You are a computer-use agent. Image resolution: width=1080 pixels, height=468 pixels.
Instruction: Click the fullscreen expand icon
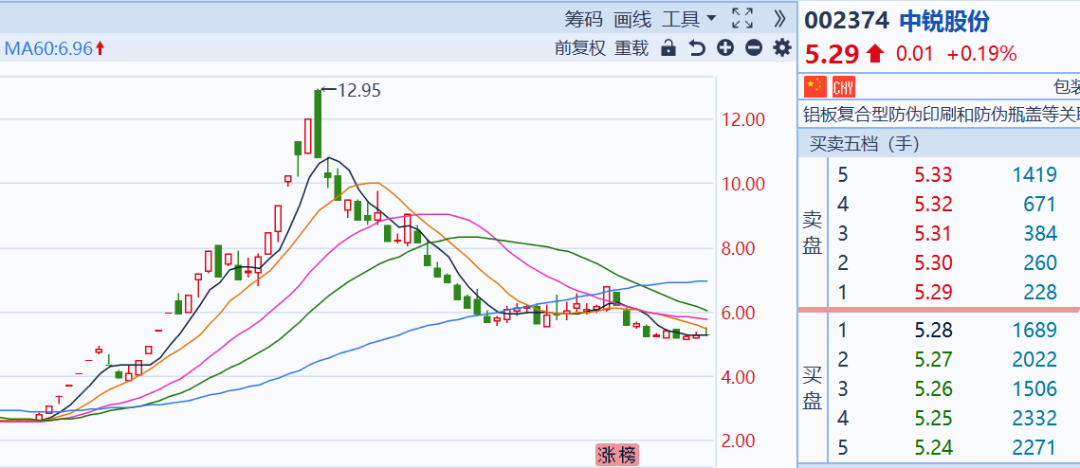(742, 19)
